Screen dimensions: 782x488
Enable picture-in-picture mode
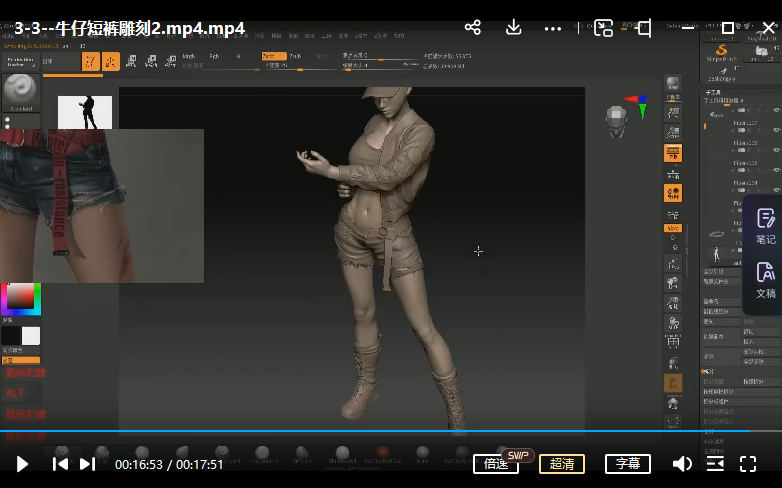pyautogui.click(x=603, y=28)
